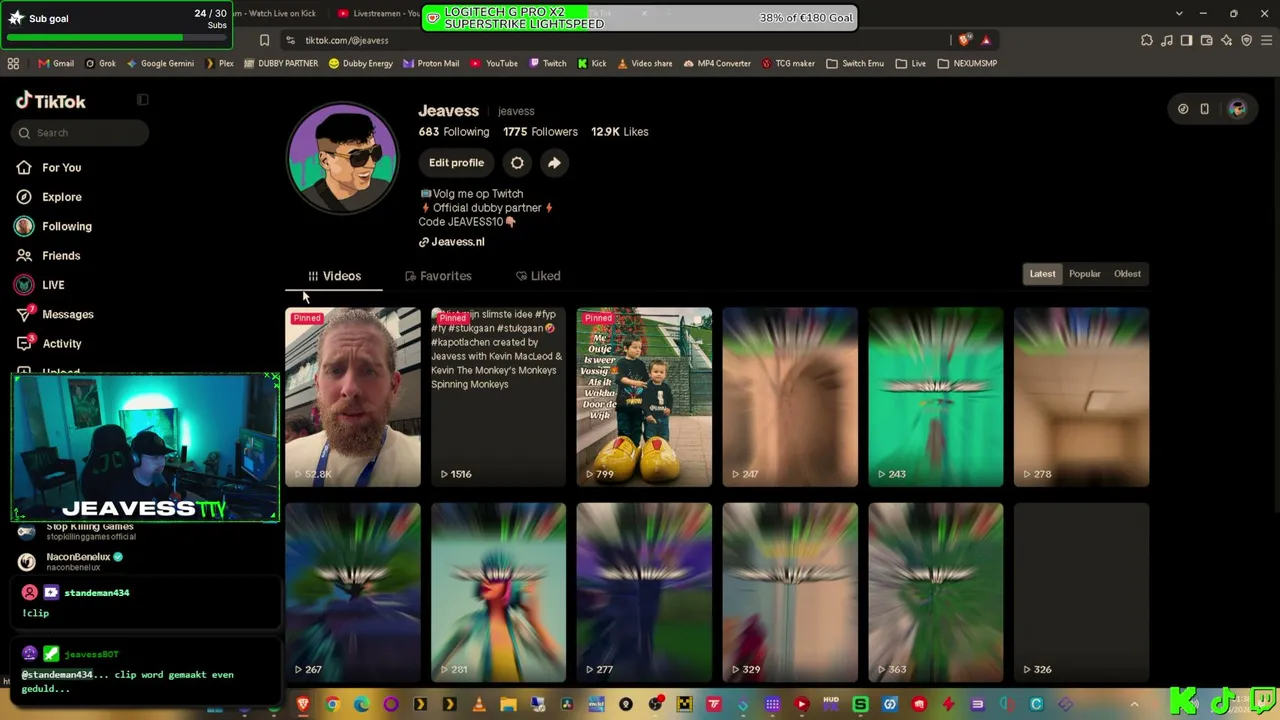Screen dimensions: 1280x720
Task: Collapse the TikTok sidebar panel icon
Action: click(142, 99)
